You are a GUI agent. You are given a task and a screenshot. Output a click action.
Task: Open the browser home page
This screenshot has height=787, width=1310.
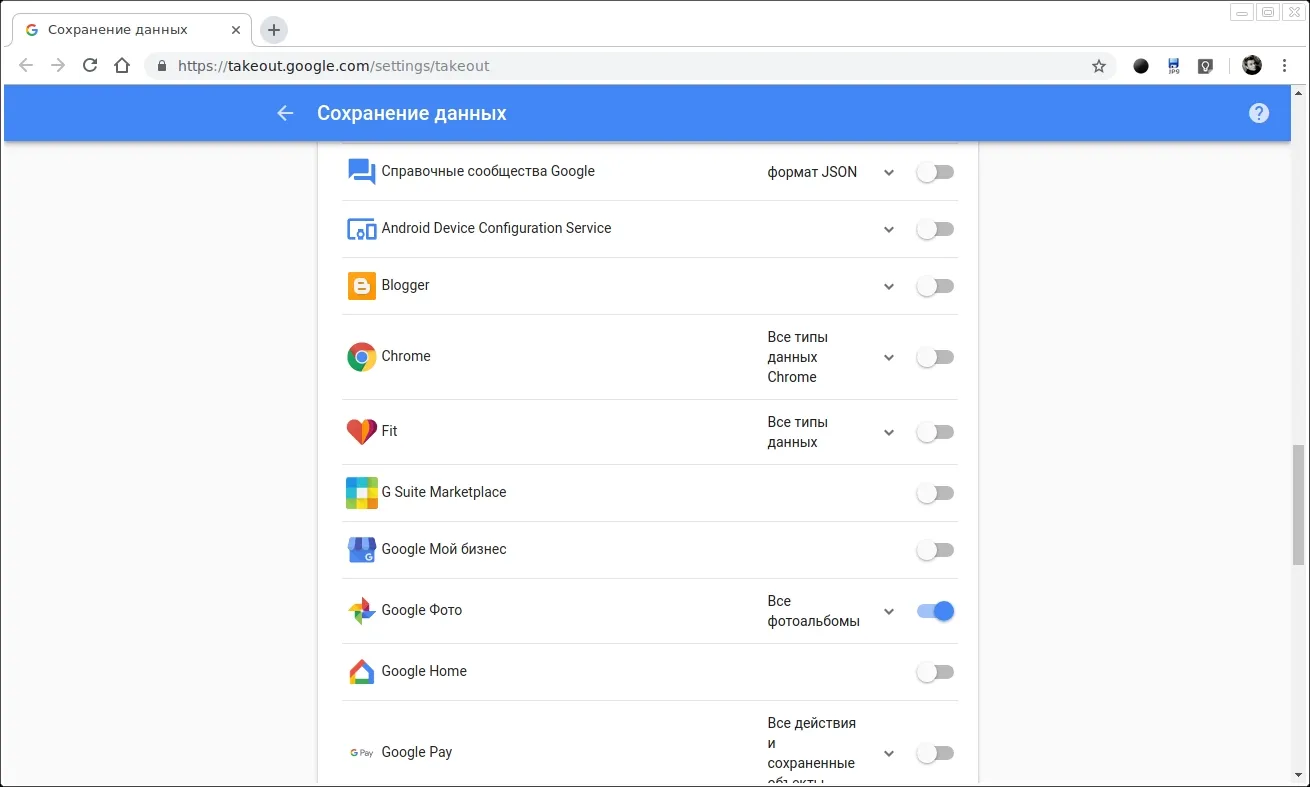coord(122,66)
